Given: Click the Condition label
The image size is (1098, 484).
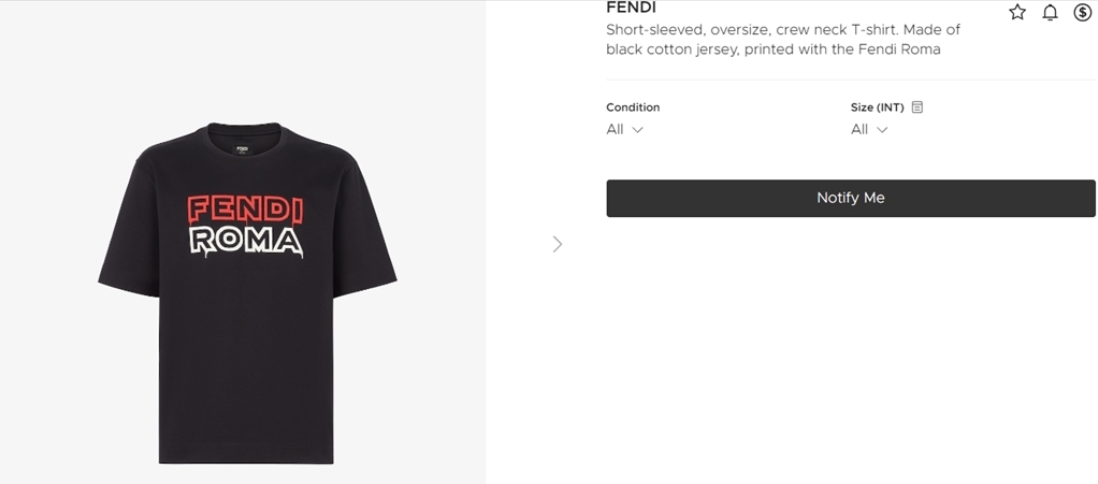Looking at the screenshot, I should [633, 107].
